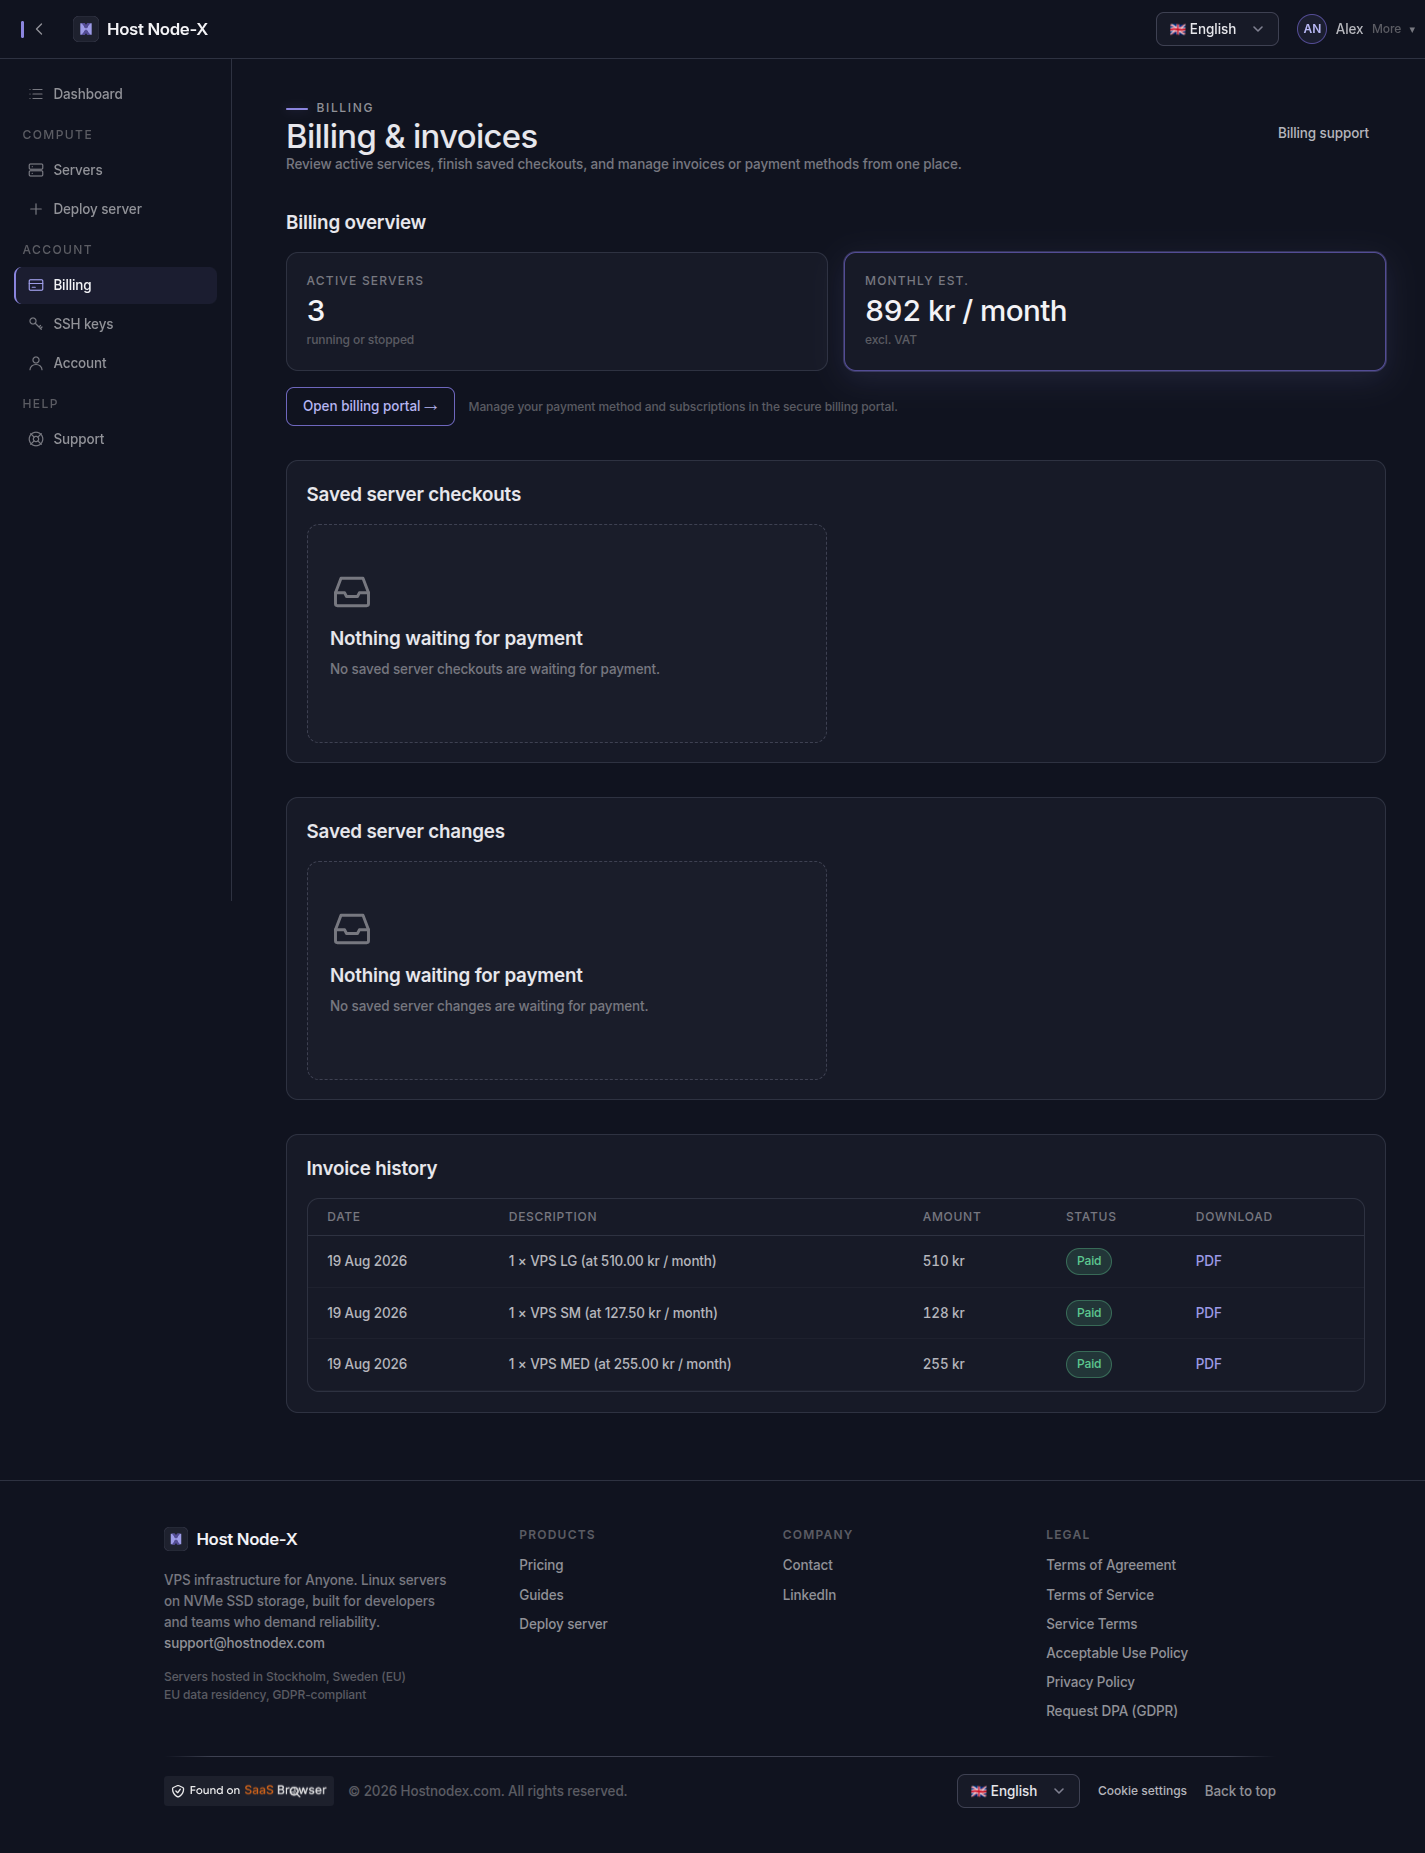Click the Account person icon in sidebar
Image resolution: width=1425 pixels, height=1853 pixels.
pos(36,363)
